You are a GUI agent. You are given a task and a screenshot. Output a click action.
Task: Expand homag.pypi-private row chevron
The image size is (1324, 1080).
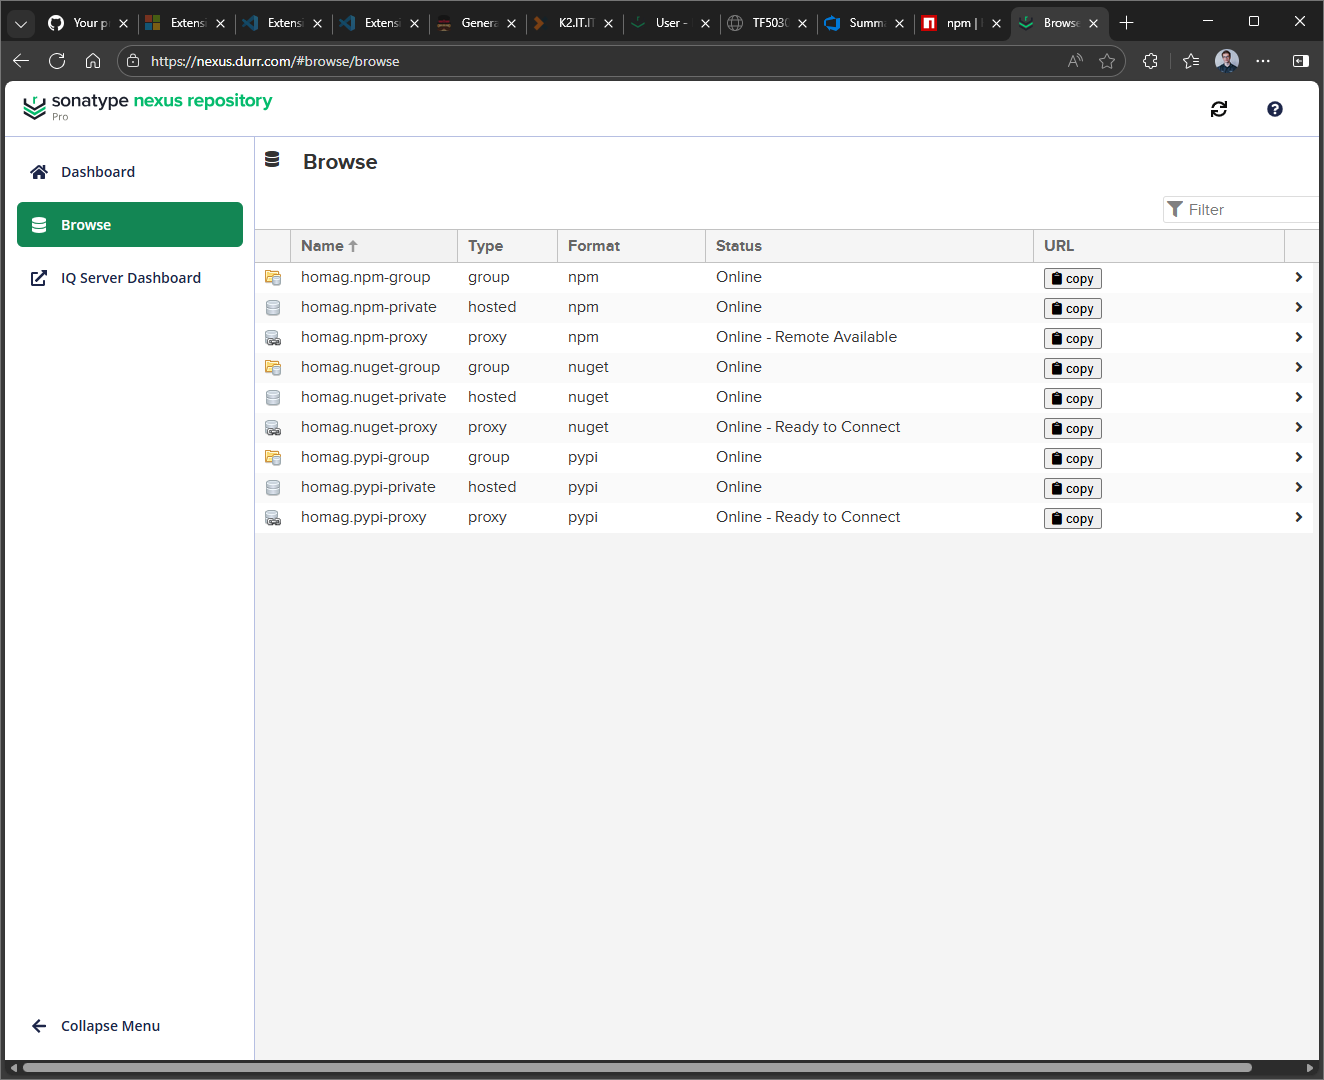pyautogui.click(x=1298, y=487)
